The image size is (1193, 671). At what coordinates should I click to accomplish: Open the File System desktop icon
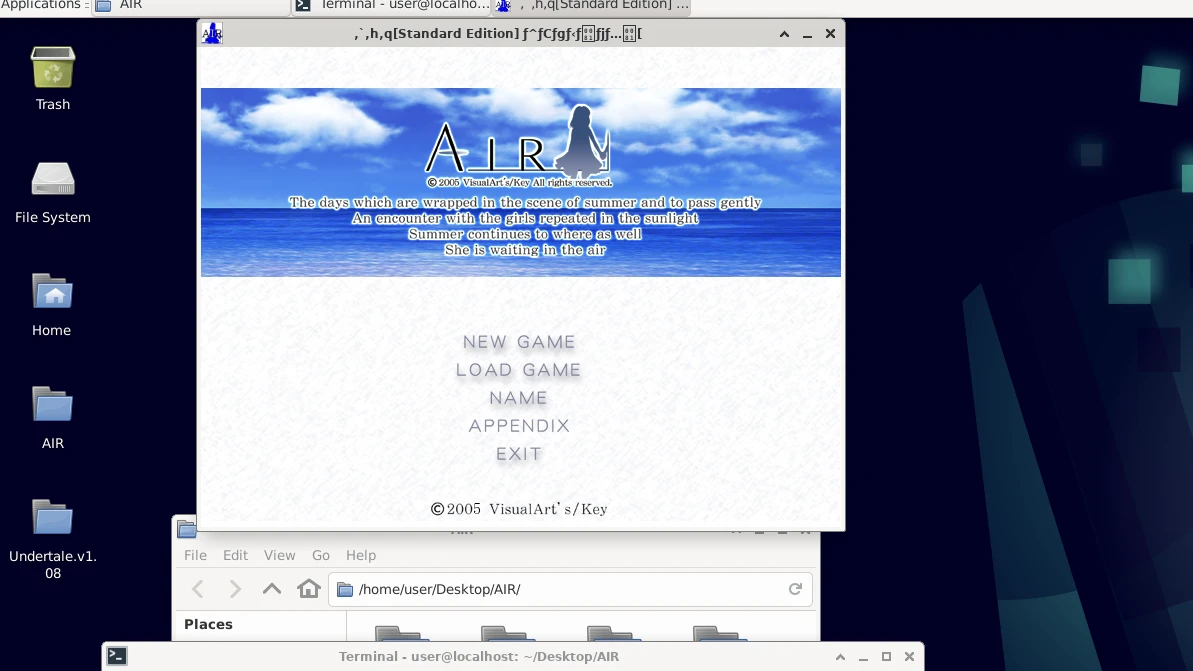click(x=53, y=181)
